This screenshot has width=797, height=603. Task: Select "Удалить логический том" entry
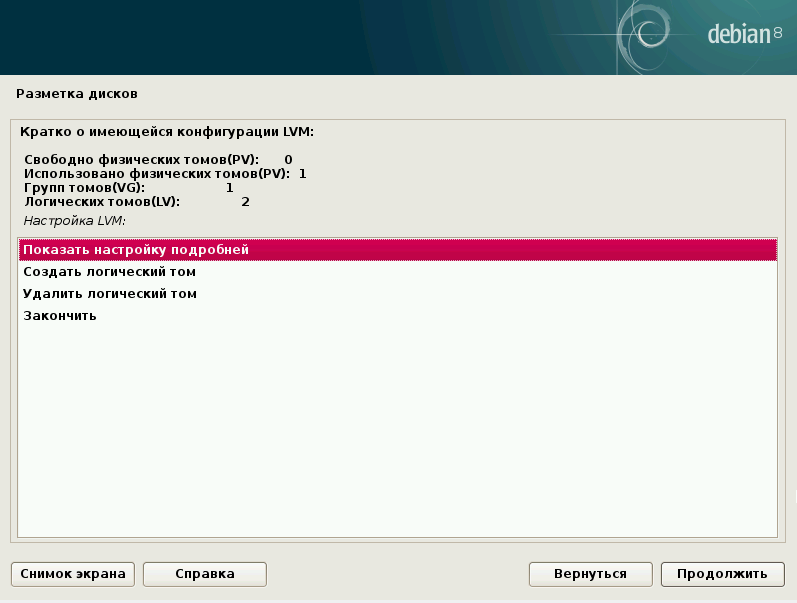tap(110, 293)
